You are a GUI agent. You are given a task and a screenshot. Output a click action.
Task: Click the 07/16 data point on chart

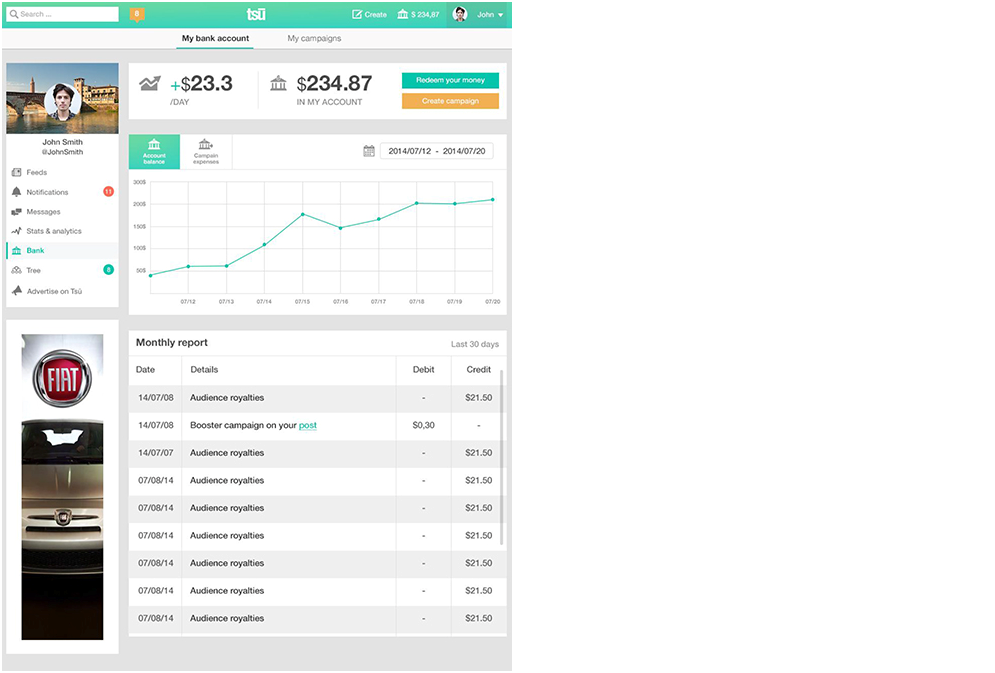341,228
